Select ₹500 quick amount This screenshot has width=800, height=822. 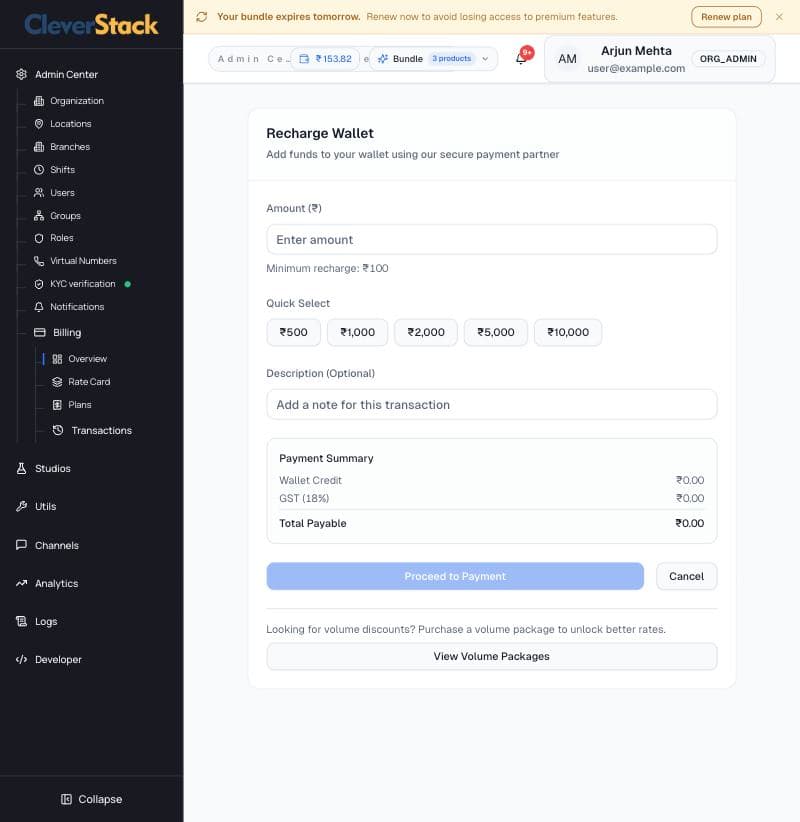(x=293, y=332)
